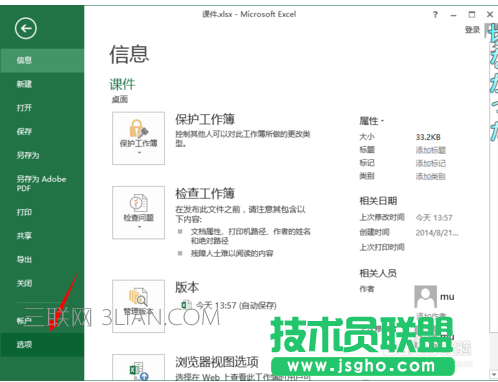Click the 上次打印时间 label

382,247
